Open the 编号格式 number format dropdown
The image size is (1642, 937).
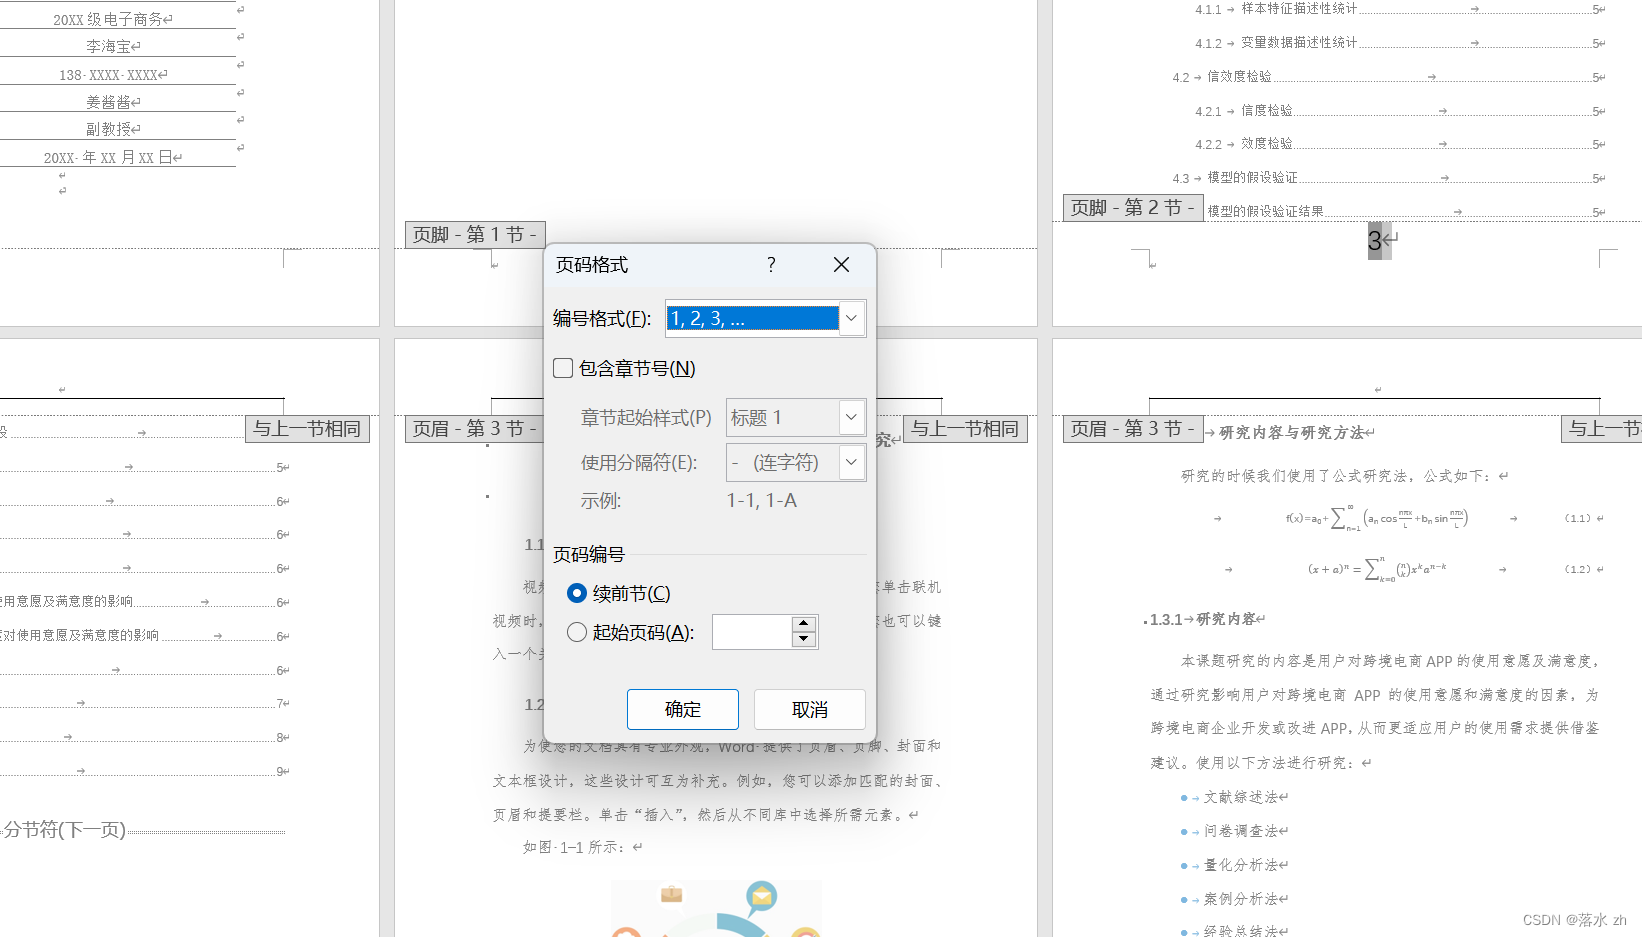pos(765,319)
